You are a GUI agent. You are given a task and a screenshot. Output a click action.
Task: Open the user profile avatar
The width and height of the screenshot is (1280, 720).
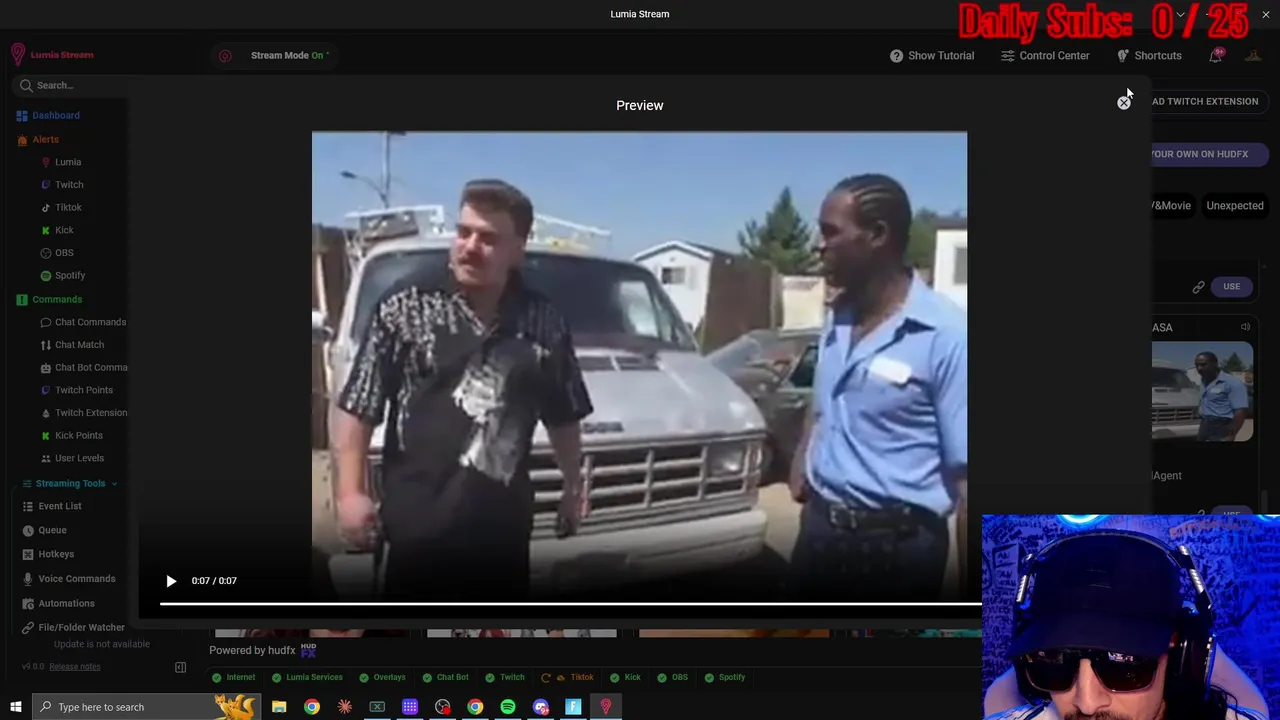1253,55
